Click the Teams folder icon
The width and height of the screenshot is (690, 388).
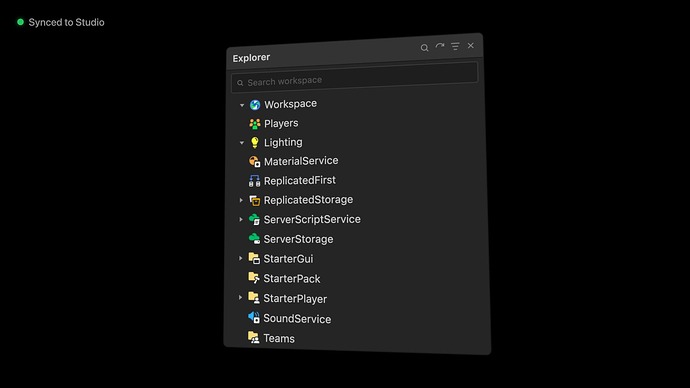click(253, 338)
